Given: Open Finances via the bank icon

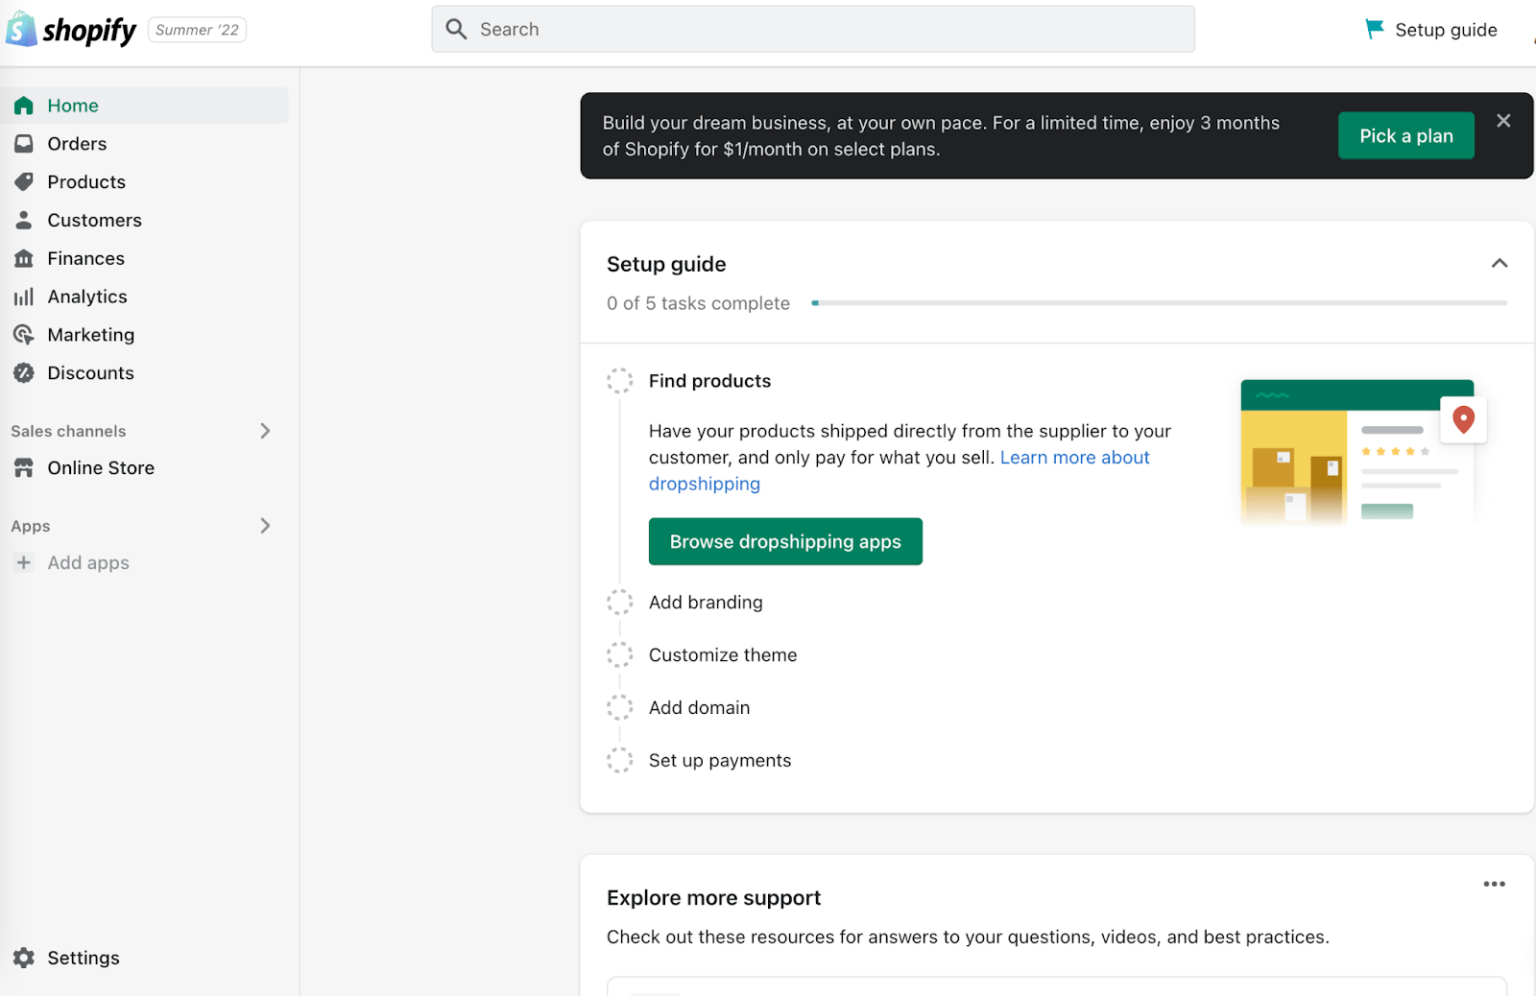Looking at the screenshot, I should (x=24, y=258).
